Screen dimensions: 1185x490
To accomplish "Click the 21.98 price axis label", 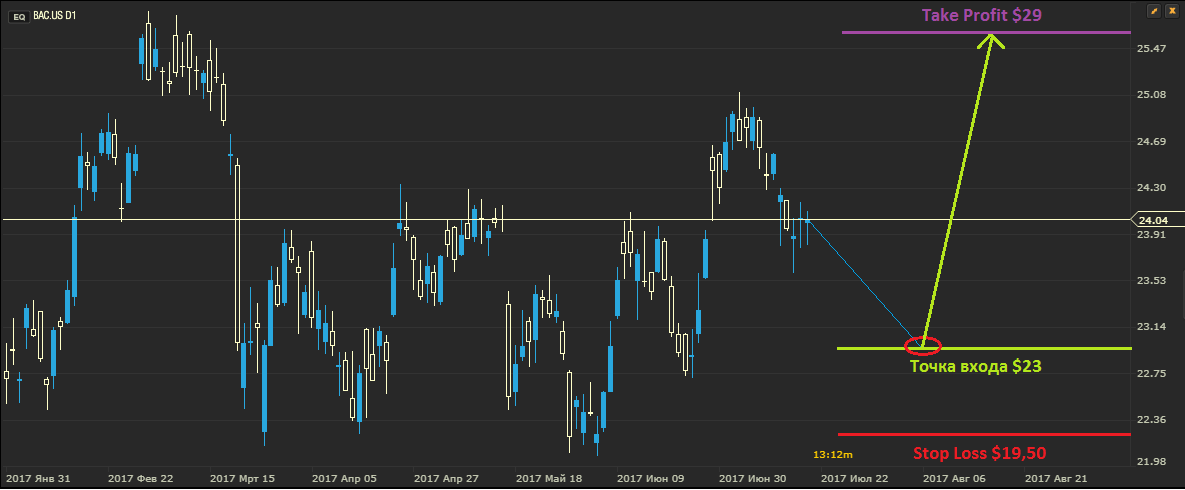I will [x=1153, y=461].
